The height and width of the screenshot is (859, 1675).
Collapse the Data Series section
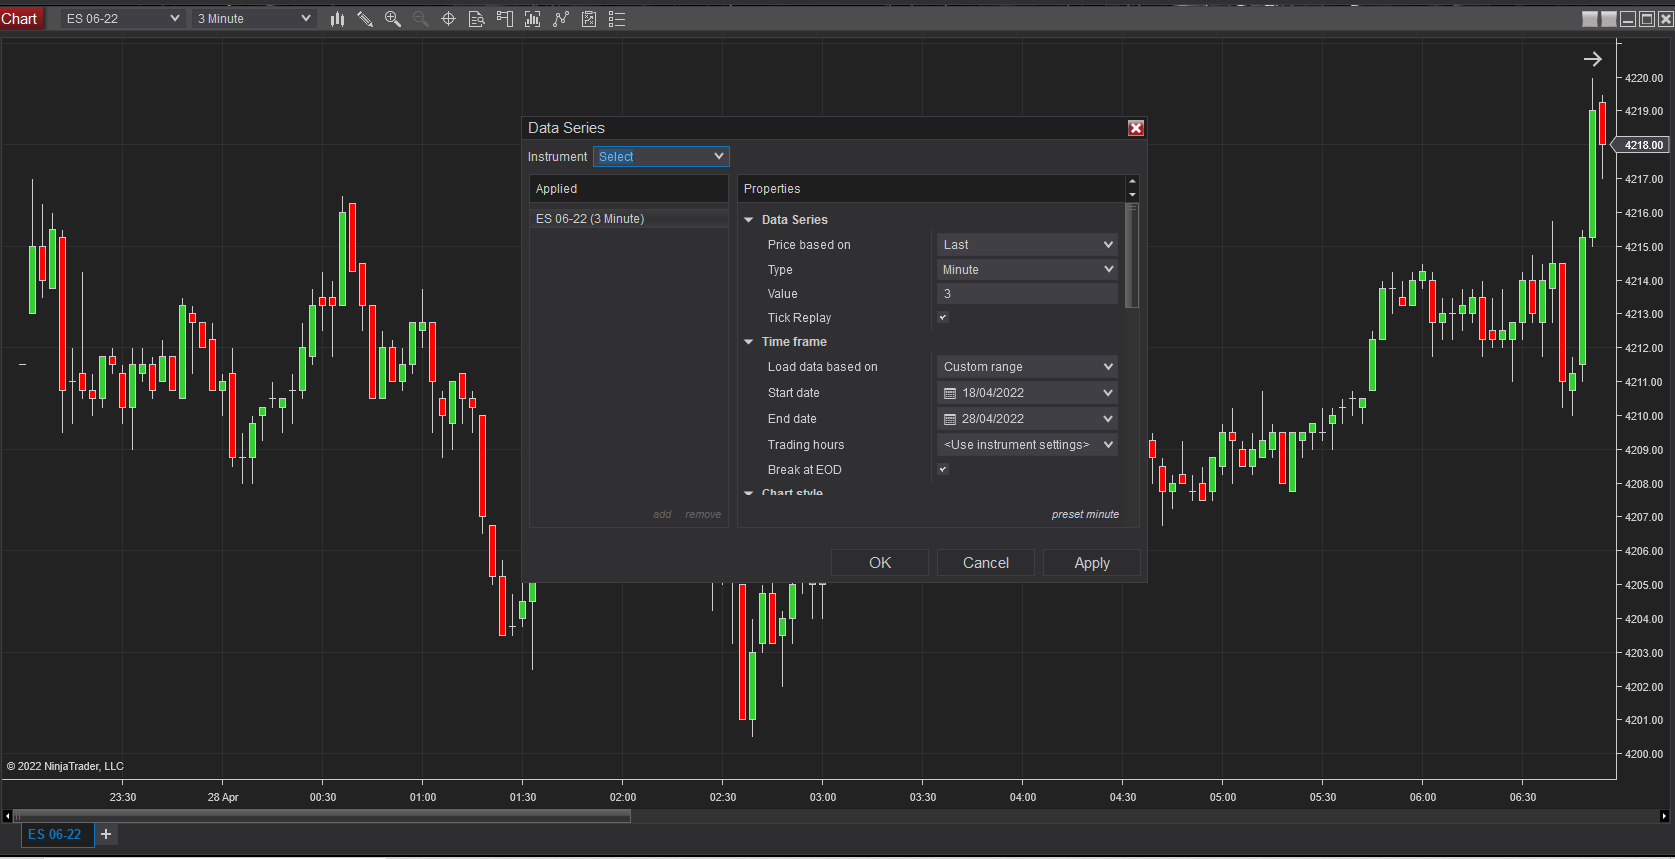[749, 220]
